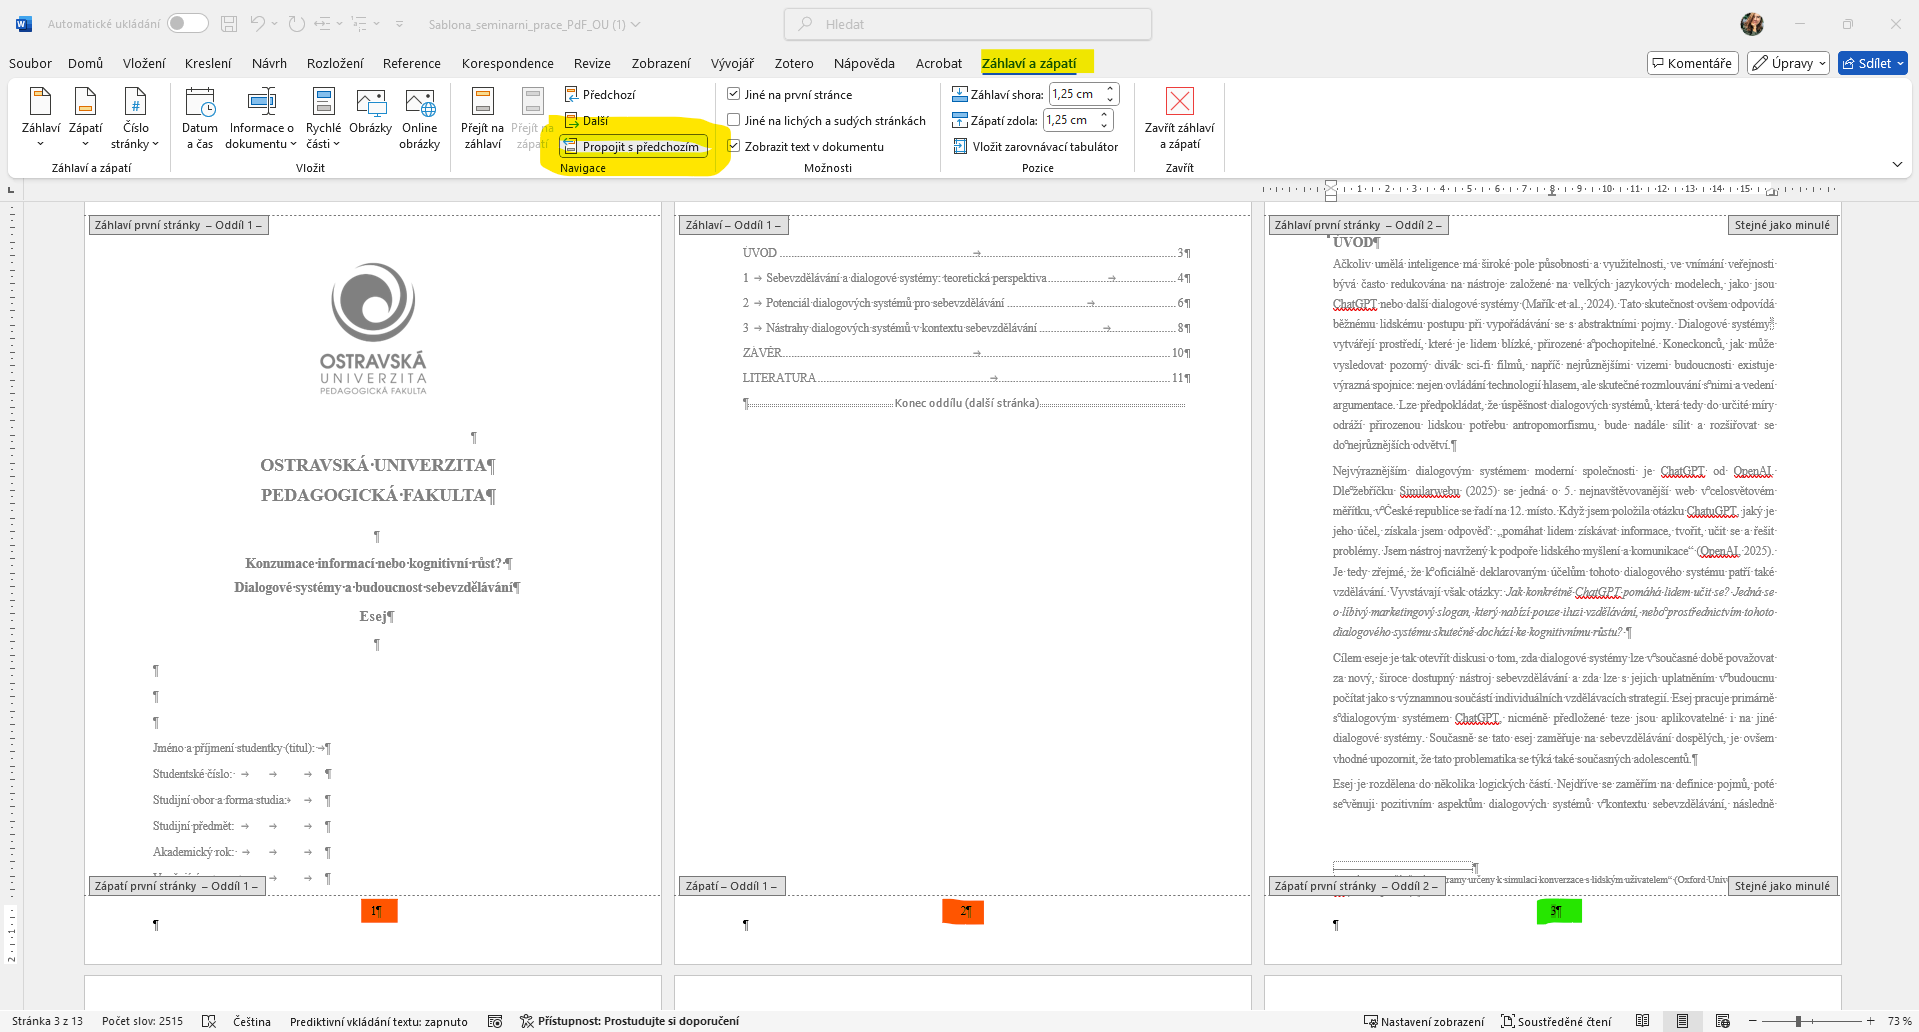Click the Hledat search field

[x=968, y=24]
